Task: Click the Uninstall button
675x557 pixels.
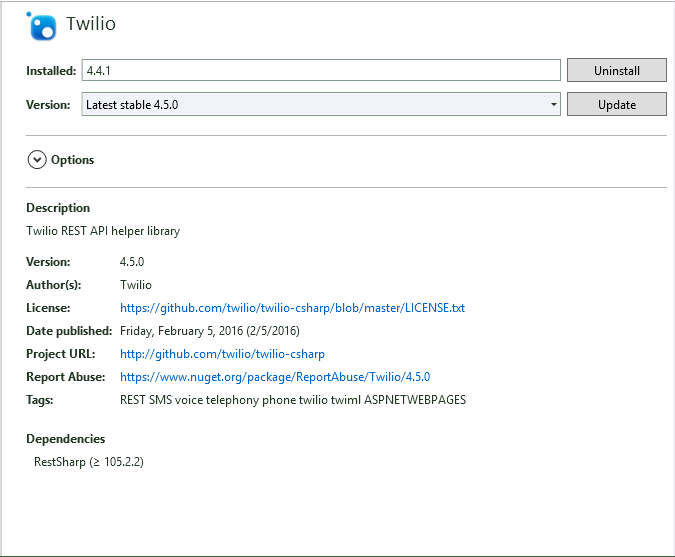Action: [x=616, y=70]
